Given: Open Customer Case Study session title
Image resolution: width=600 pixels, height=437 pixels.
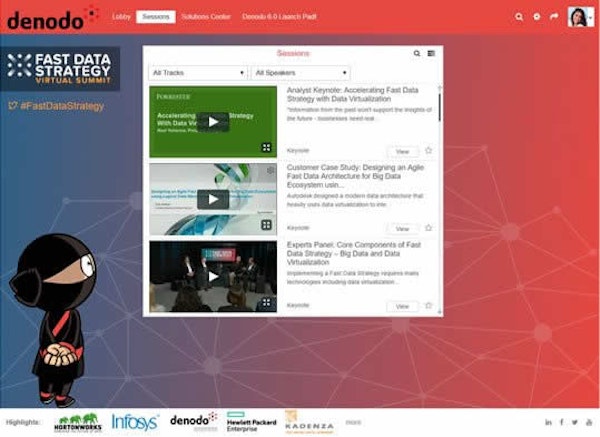Looking at the screenshot, I should click(x=355, y=176).
